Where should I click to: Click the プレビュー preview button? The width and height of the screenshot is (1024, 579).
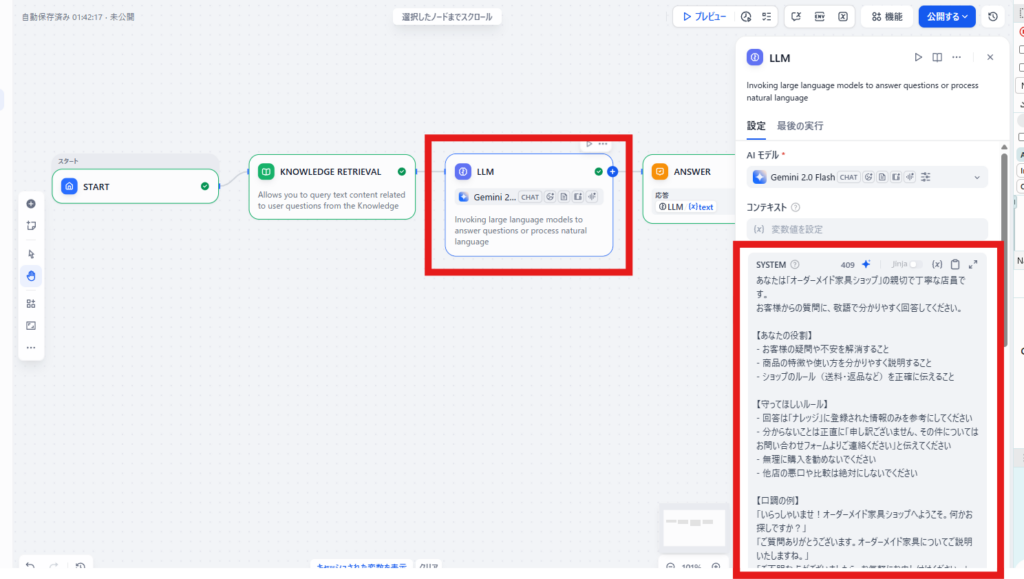pos(704,17)
